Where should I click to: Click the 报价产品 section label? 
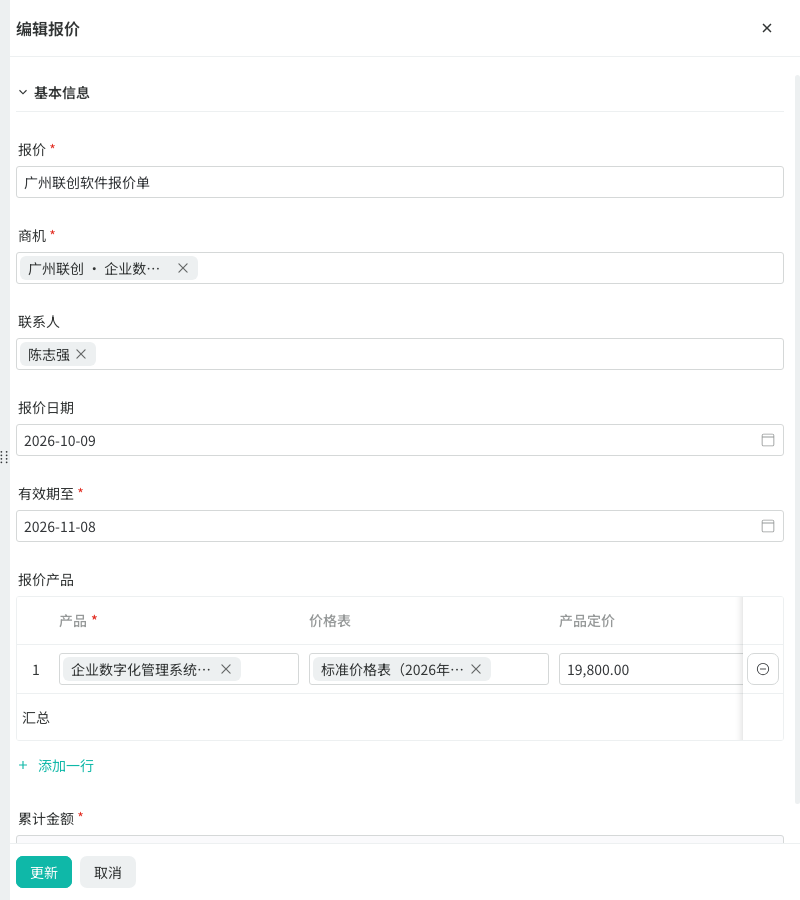[x=46, y=580]
